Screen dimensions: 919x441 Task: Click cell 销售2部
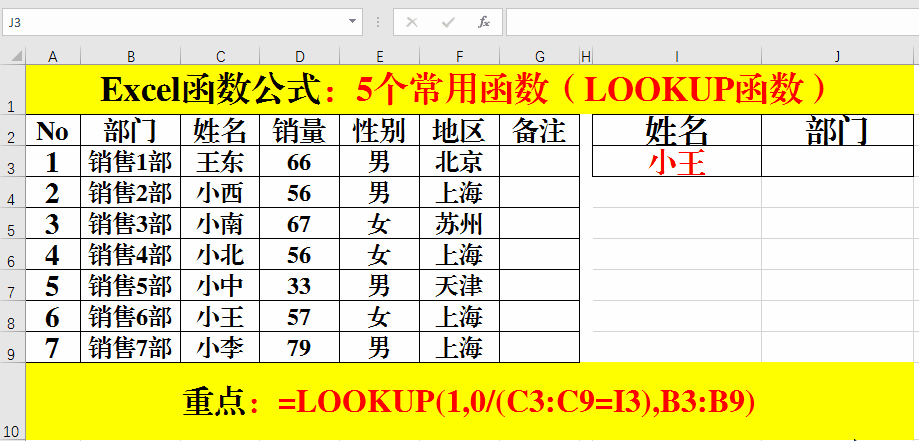130,192
